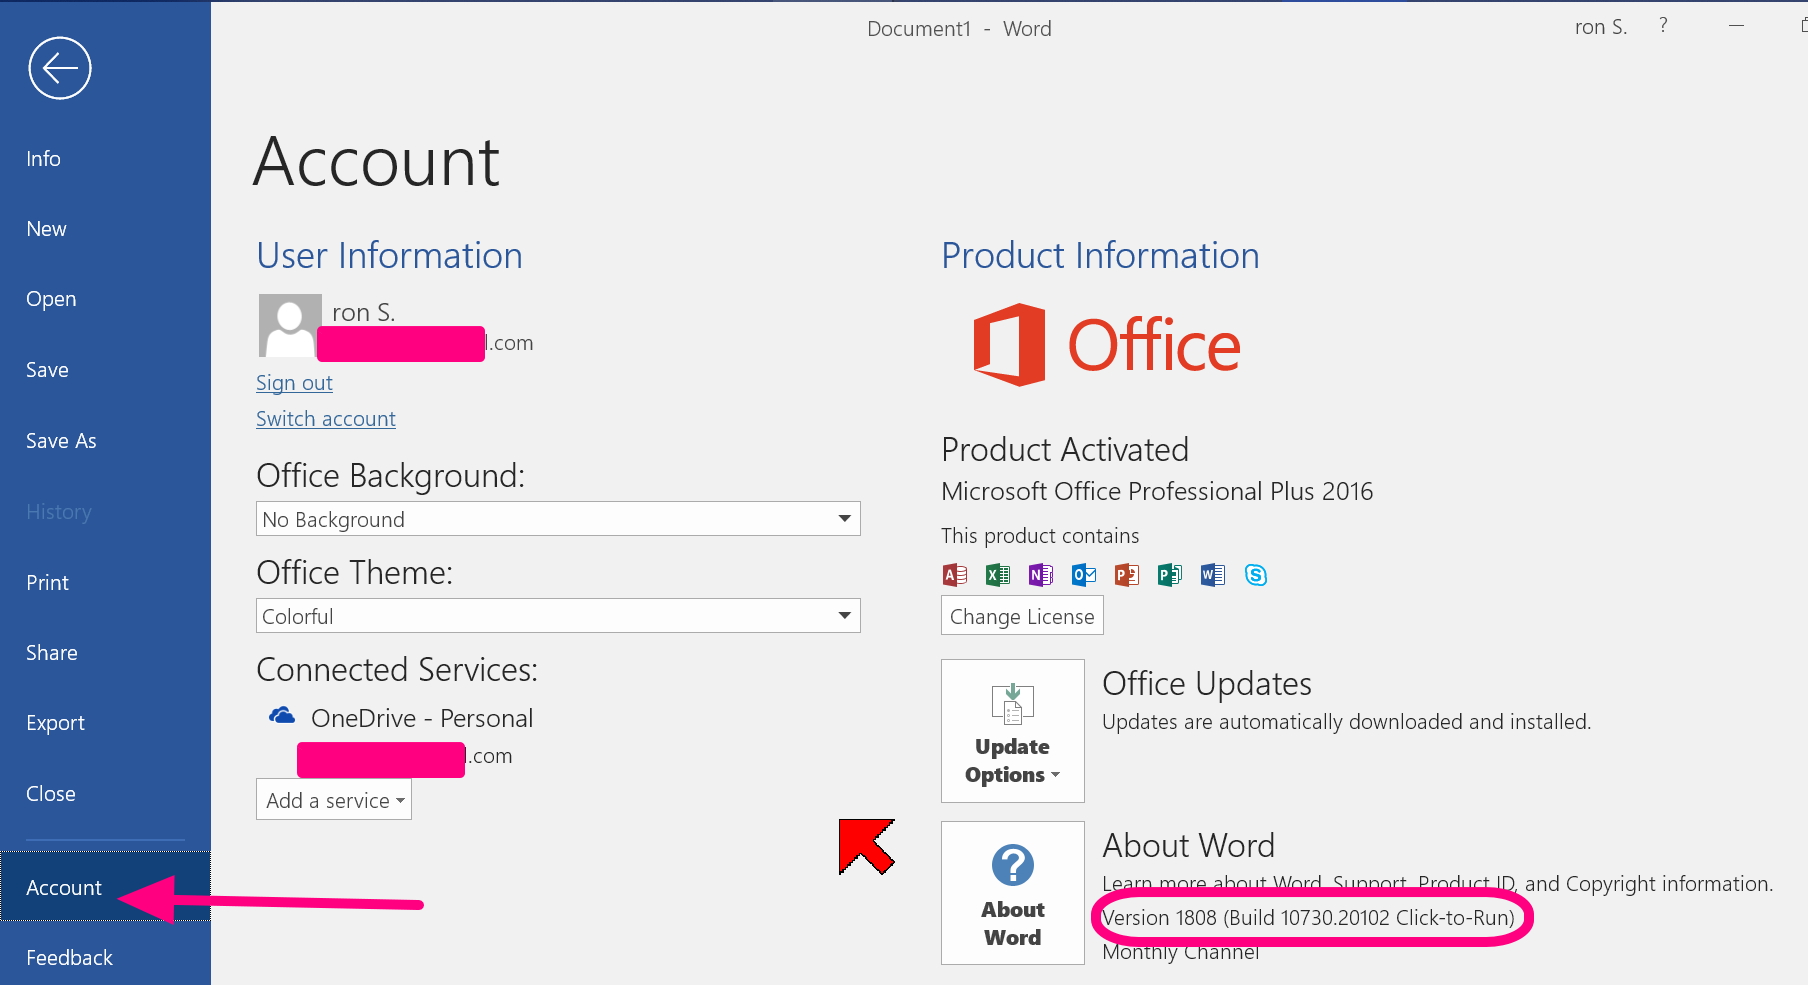Click the Excel app icon

998,575
